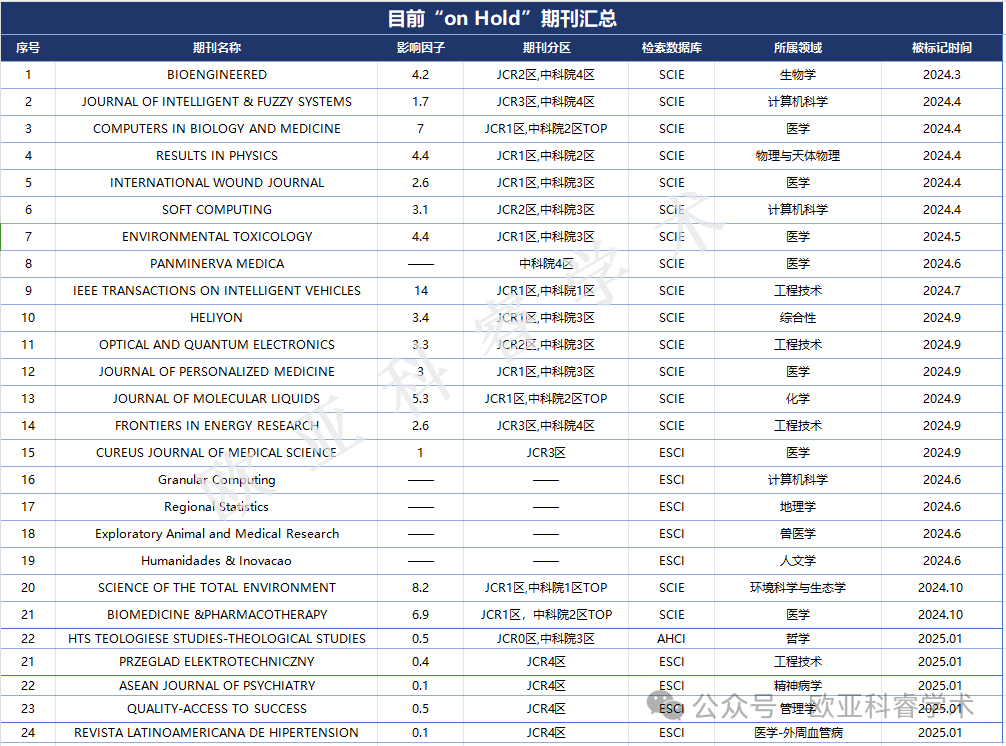Click the Humanidades & Inovacao cell
1006x746 pixels.
(x=217, y=560)
